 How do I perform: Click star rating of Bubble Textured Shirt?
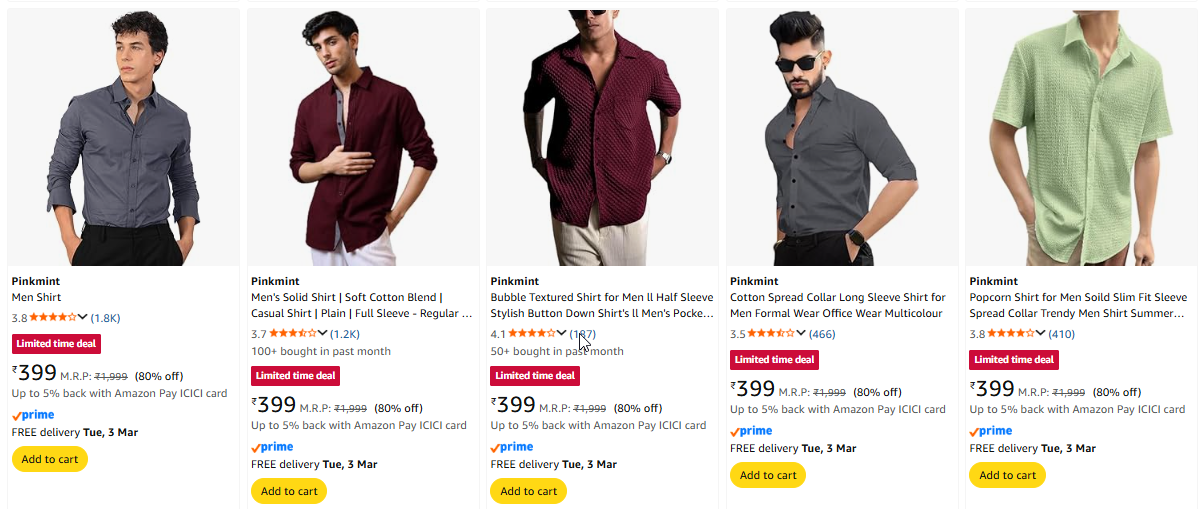[532, 334]
